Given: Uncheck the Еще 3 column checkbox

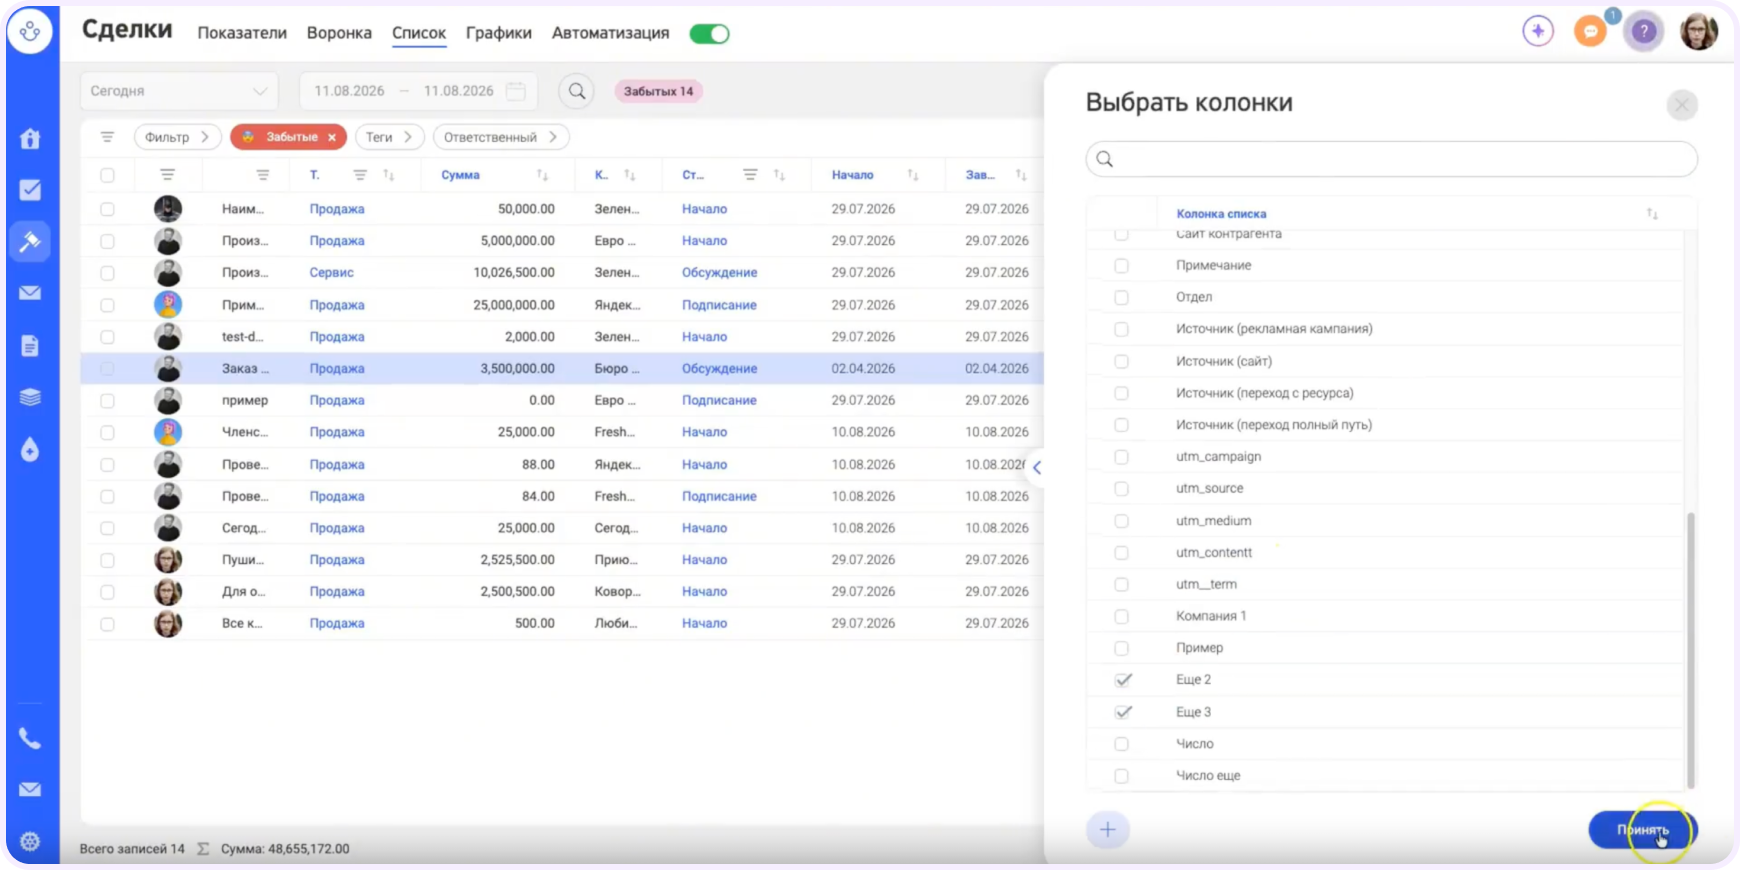Looking at the screenshot, I should point(1123,712).
